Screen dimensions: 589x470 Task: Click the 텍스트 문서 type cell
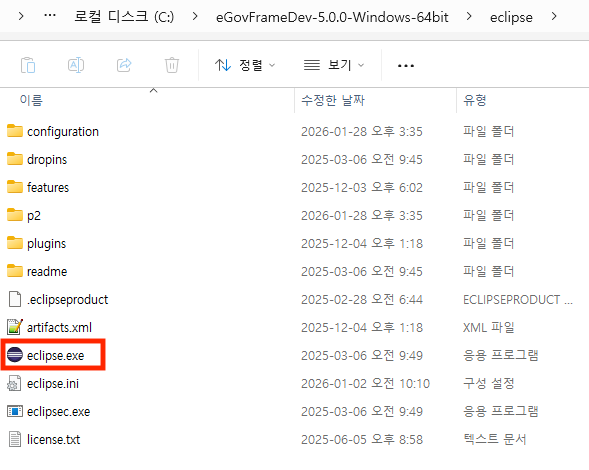[x=494, y=440]
